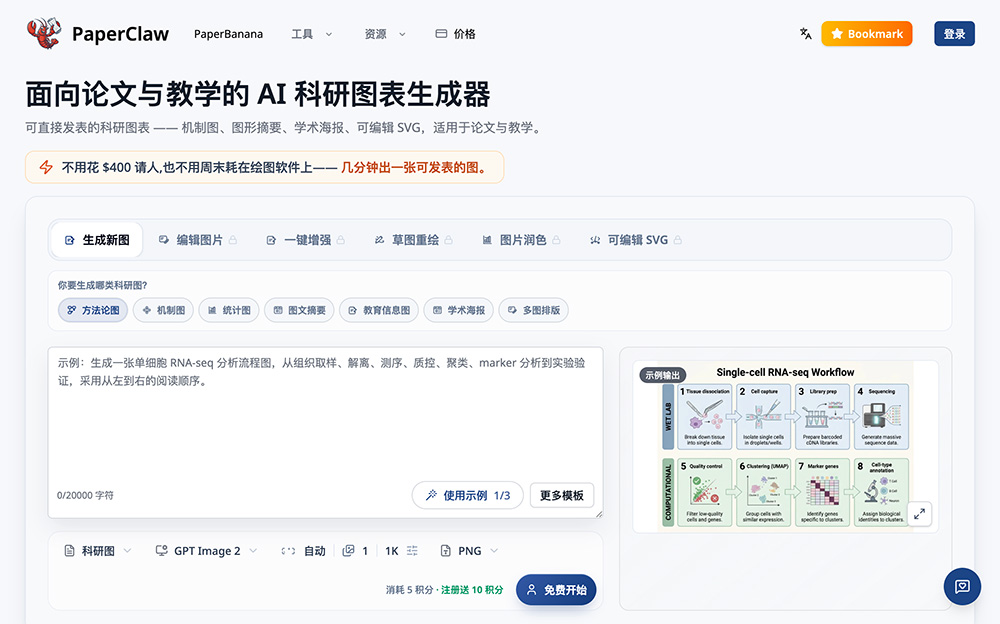Open the PNG format dropdown
Image resolution: width=1000 pixels, height=624 pixels.
point(469,551)
